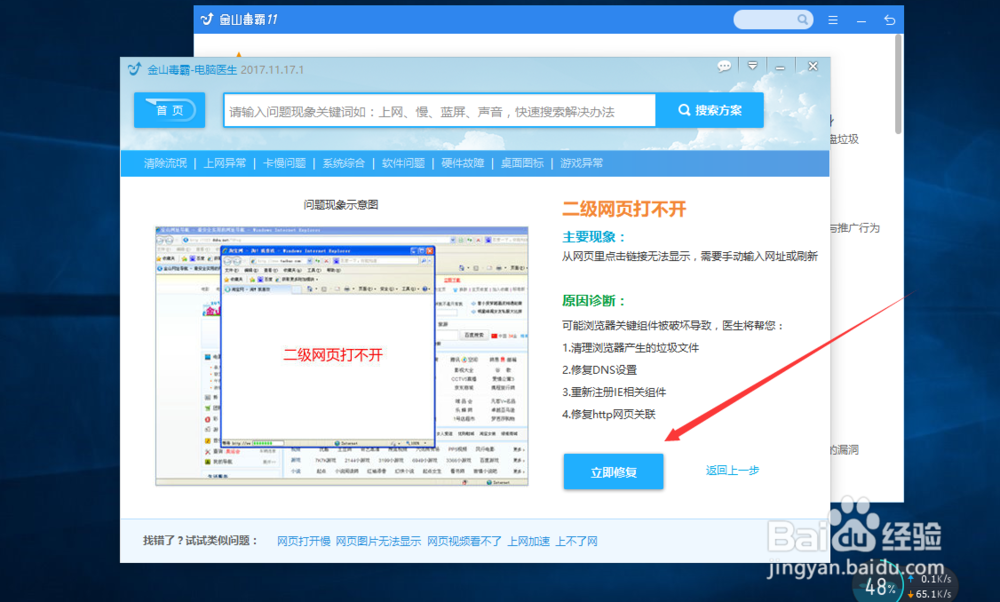Click the problem illustration screenshot thumbnail
Viewport: 1000px width, 602px height.
coord(342,356)
